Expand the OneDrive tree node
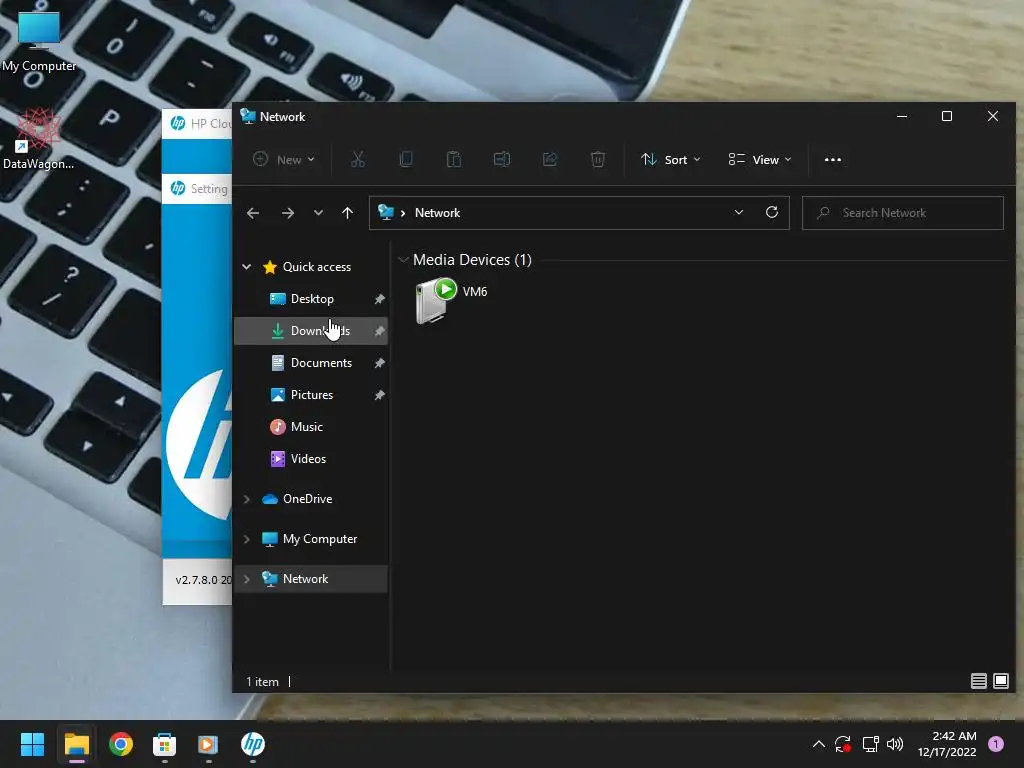 [247, 499]
